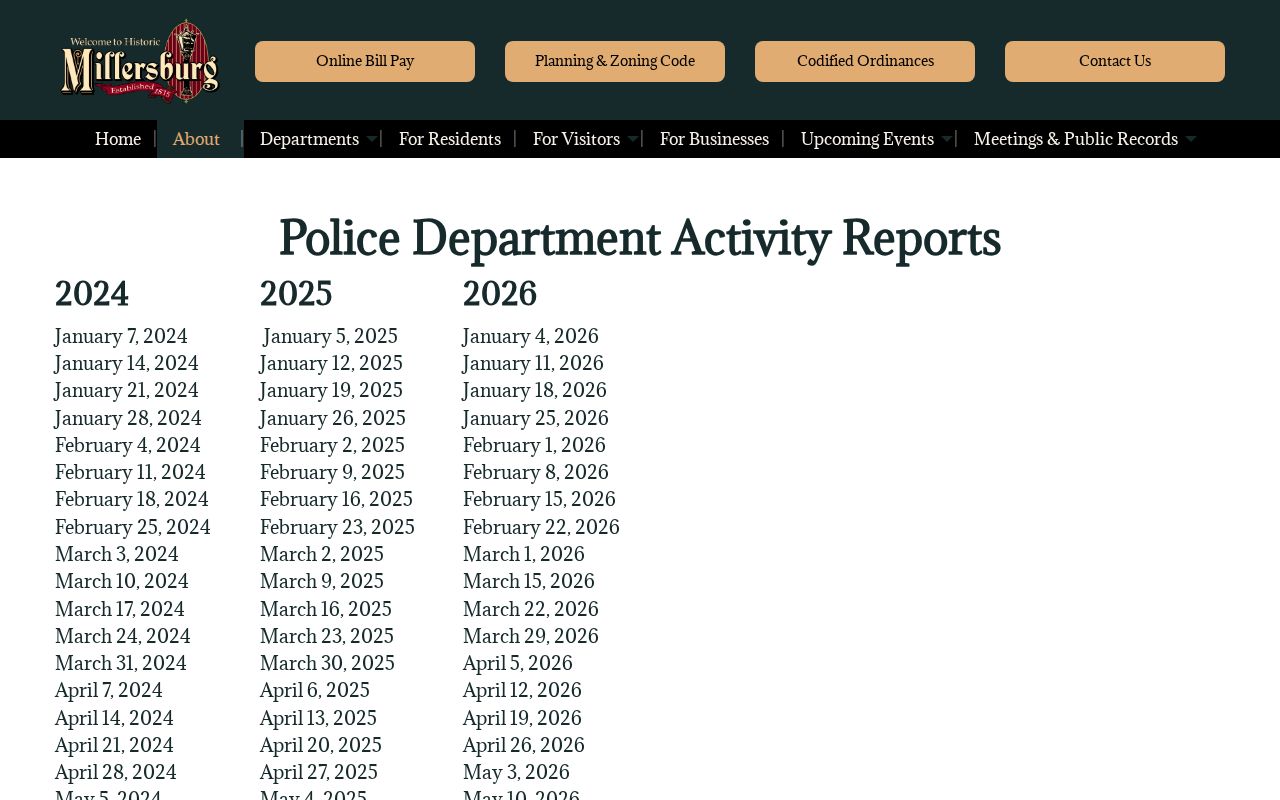Open the March 3, 2024 report

117,554
